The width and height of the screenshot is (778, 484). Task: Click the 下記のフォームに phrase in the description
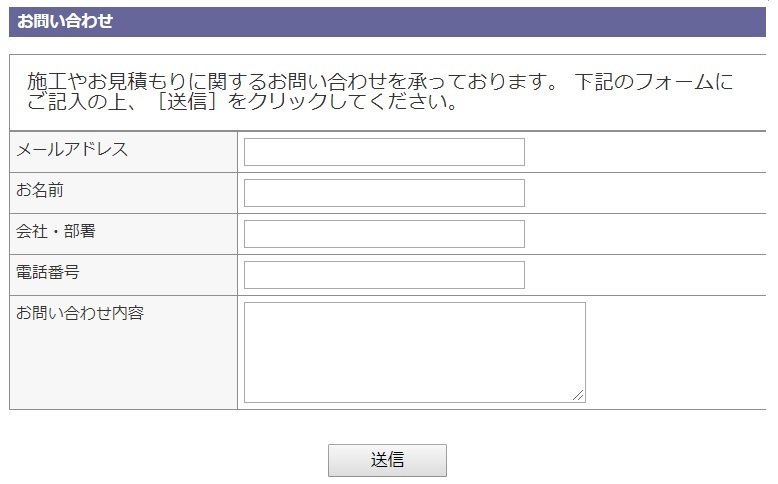654,81
